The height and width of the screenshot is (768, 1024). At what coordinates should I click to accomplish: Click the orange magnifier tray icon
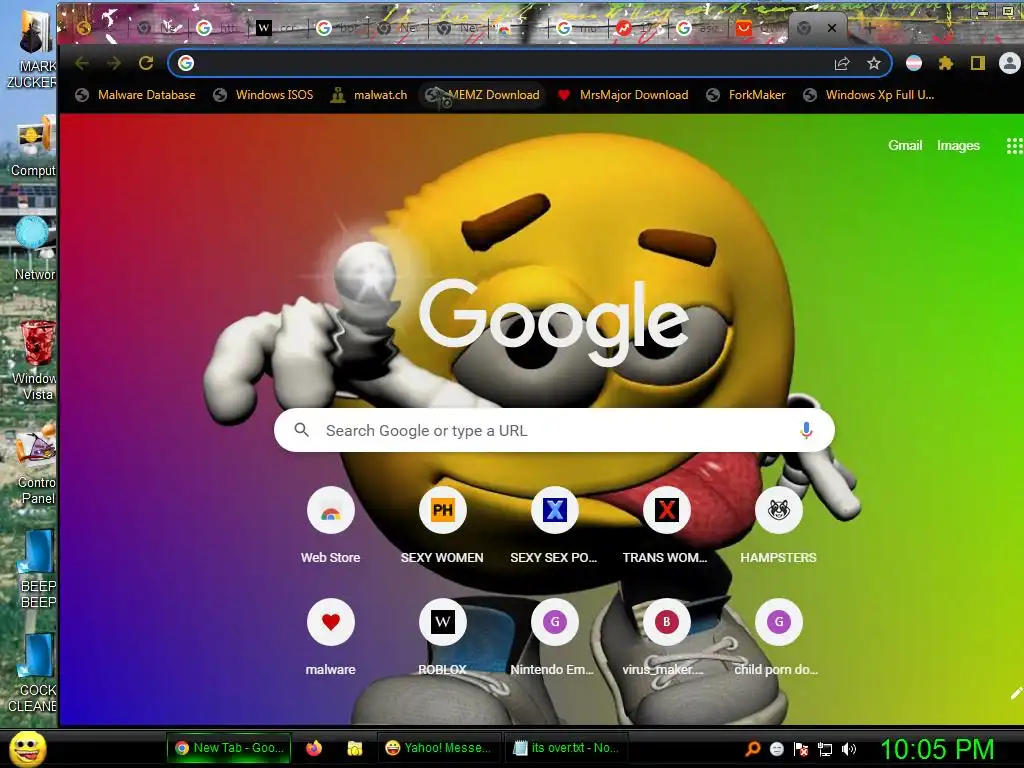(753, 749)
